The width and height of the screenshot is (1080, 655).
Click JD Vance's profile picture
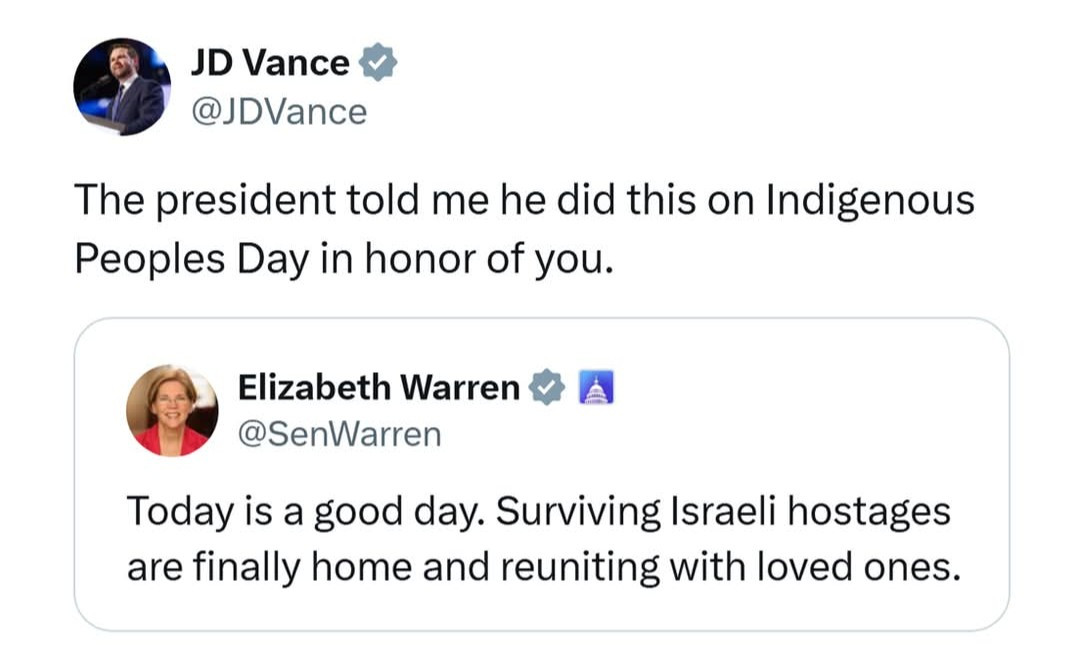(122, 87)
